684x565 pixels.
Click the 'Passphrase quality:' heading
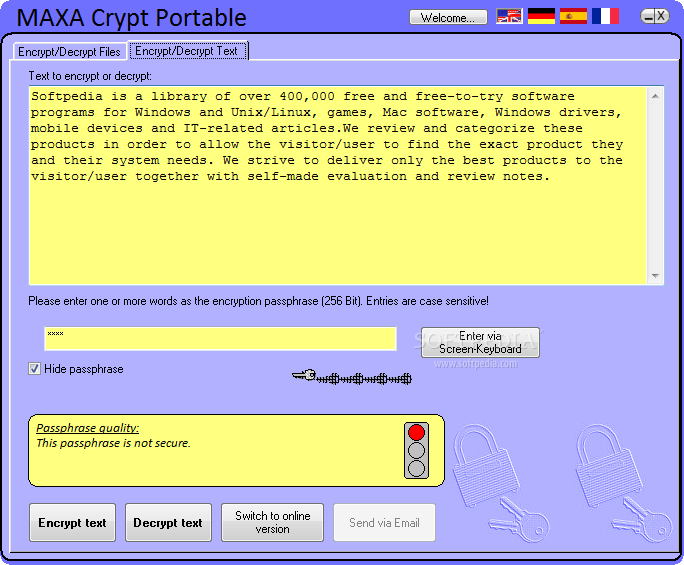[x=88, y=428]
